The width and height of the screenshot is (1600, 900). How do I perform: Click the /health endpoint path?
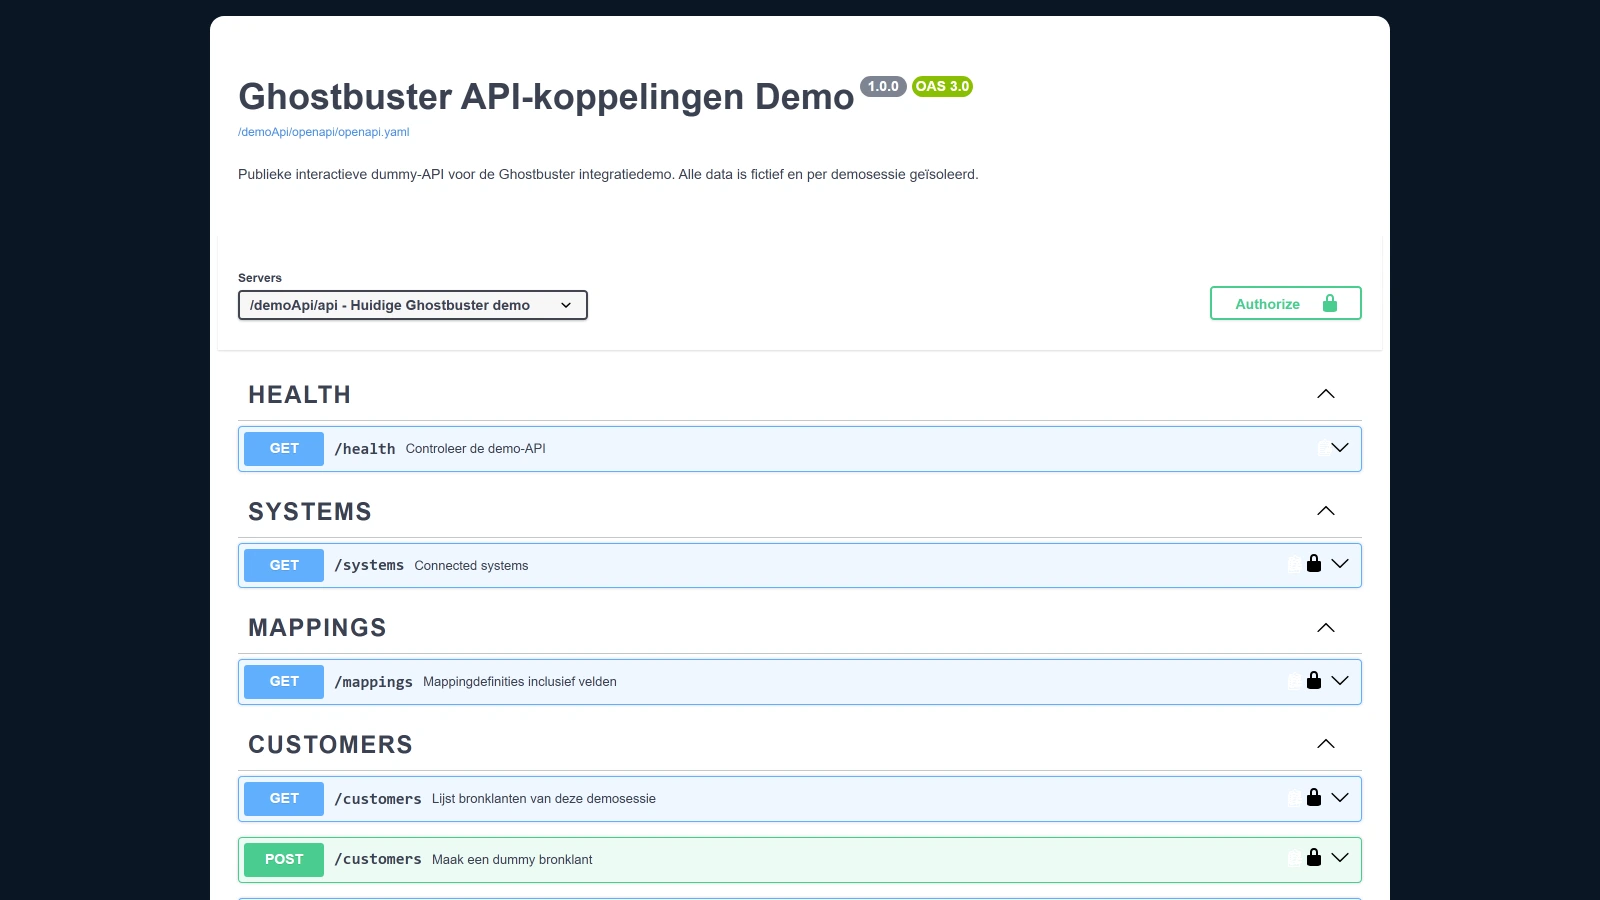pyautogui.click(x=365, y=449)
